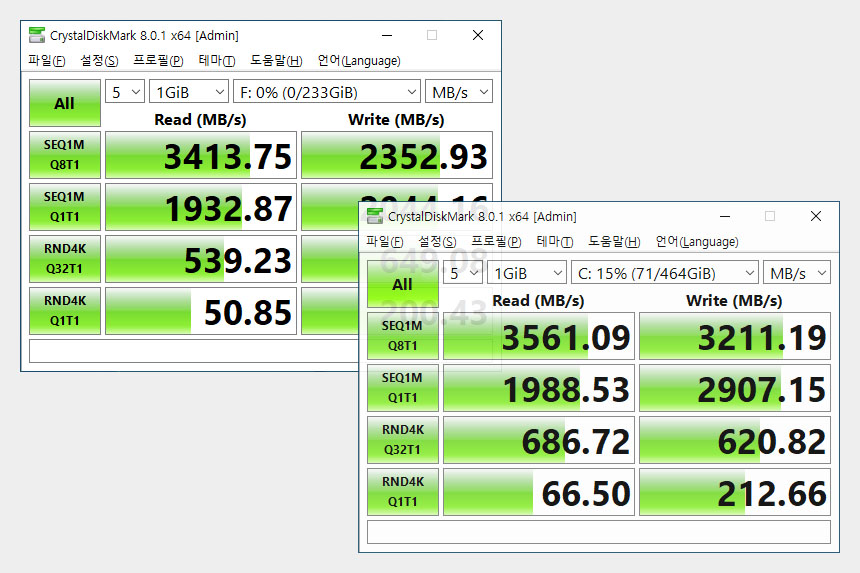Click write result 3211.19 in C: window
The height and width of the screenshot is (573, 860).
(735, 336)
